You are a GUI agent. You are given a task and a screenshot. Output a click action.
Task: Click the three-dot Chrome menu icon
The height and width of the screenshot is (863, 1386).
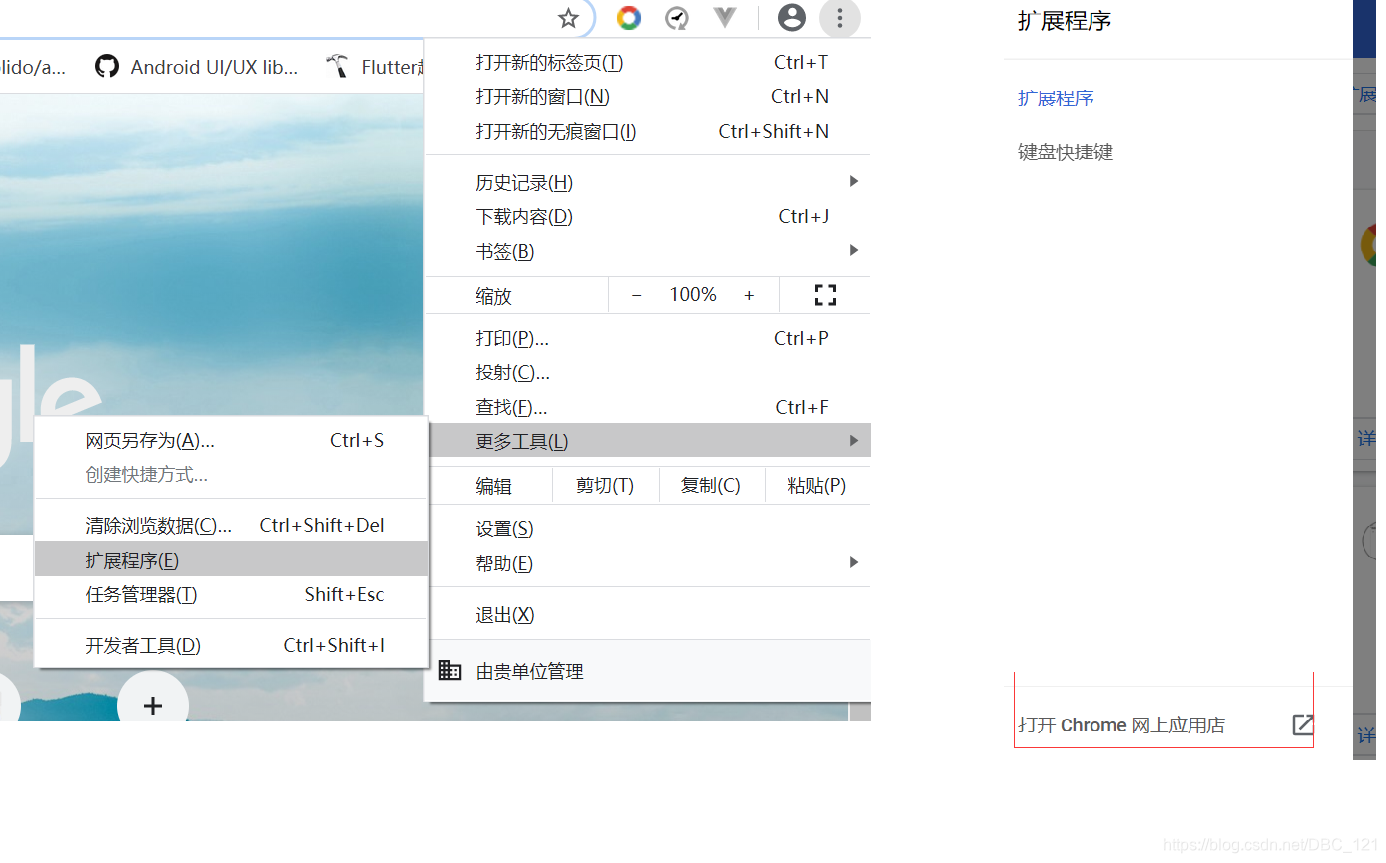(840, 18)
